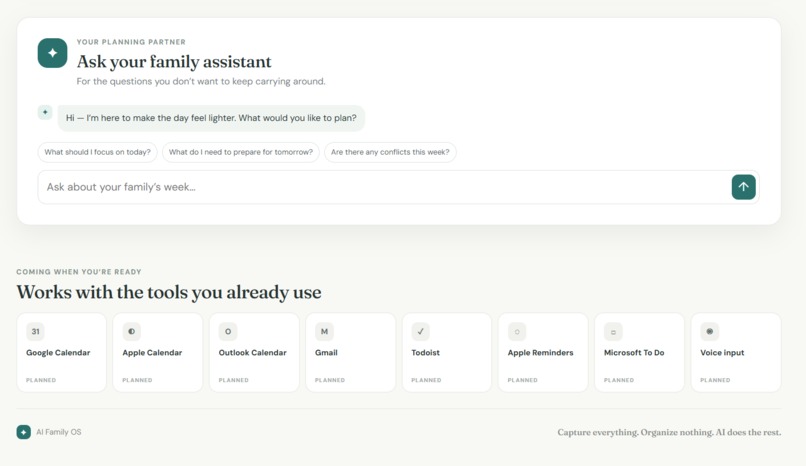Click the green sparkle assistant logo icon
Screen dimensions: 806x466
pos(52,53)
